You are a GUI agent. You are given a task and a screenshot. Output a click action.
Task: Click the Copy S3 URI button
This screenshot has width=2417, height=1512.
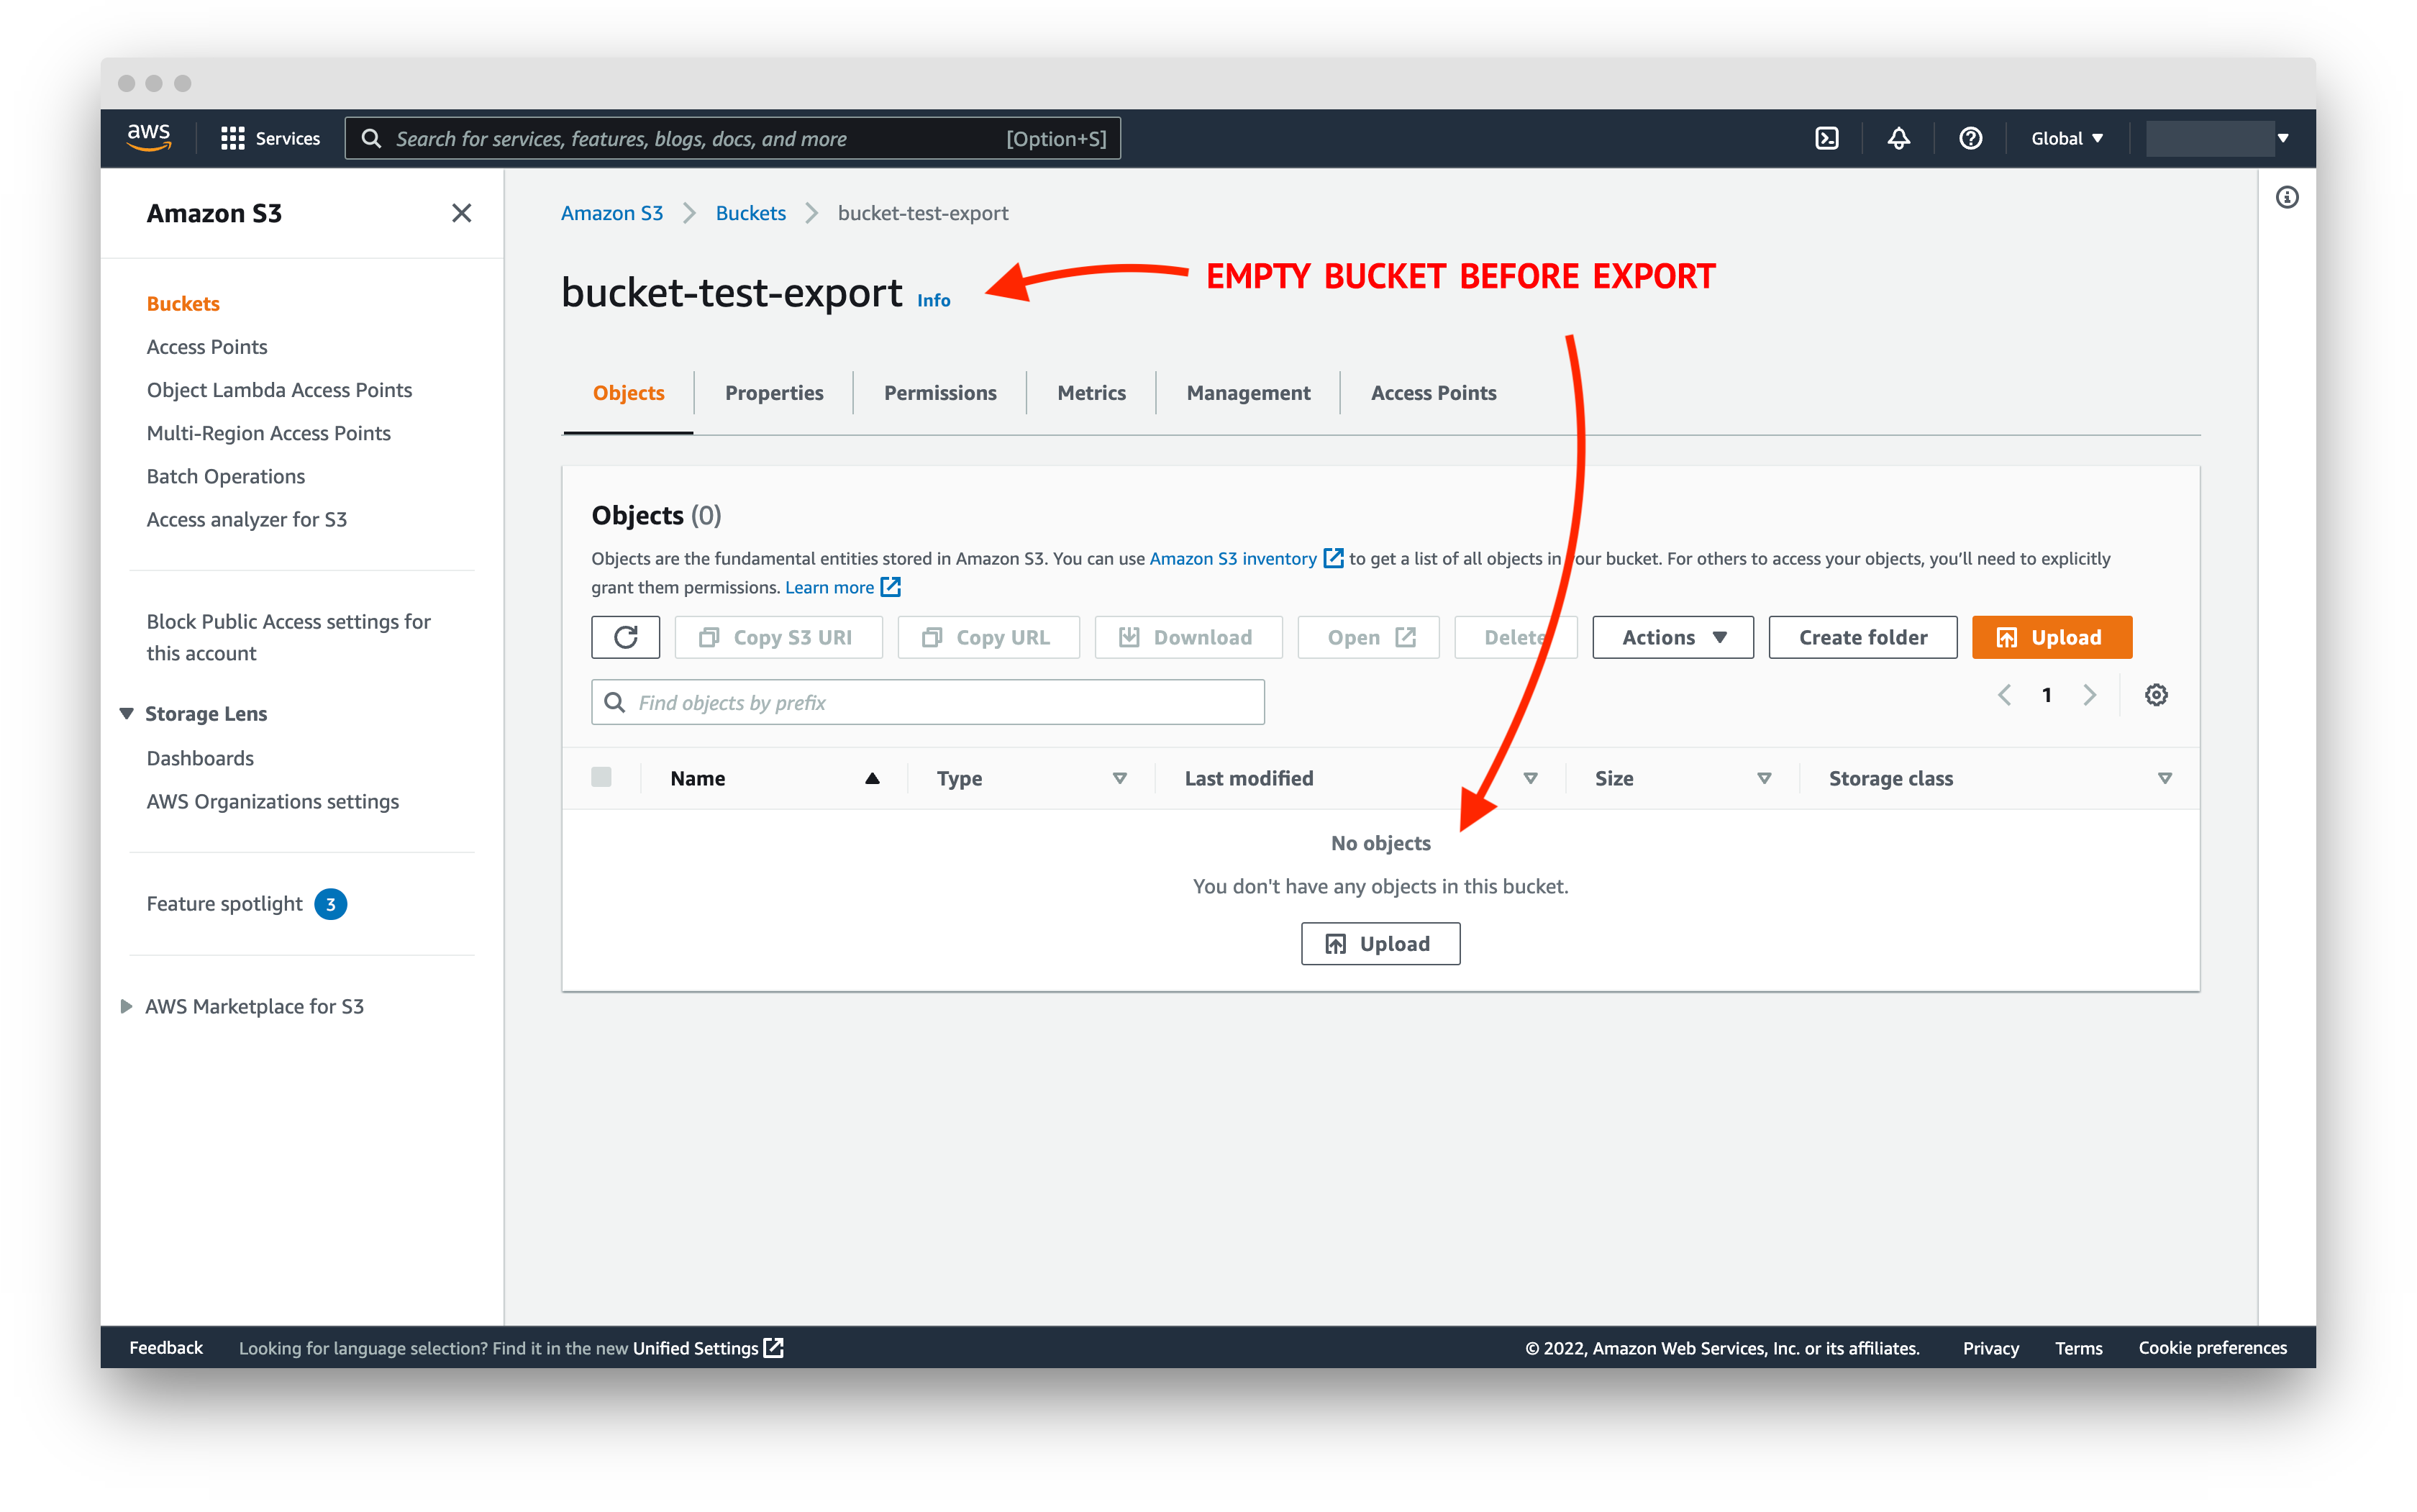click(778, 637)
